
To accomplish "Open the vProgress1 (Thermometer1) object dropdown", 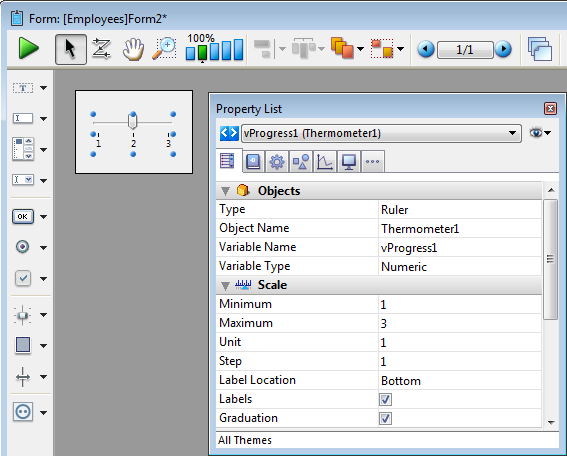I will coord(381,133).
